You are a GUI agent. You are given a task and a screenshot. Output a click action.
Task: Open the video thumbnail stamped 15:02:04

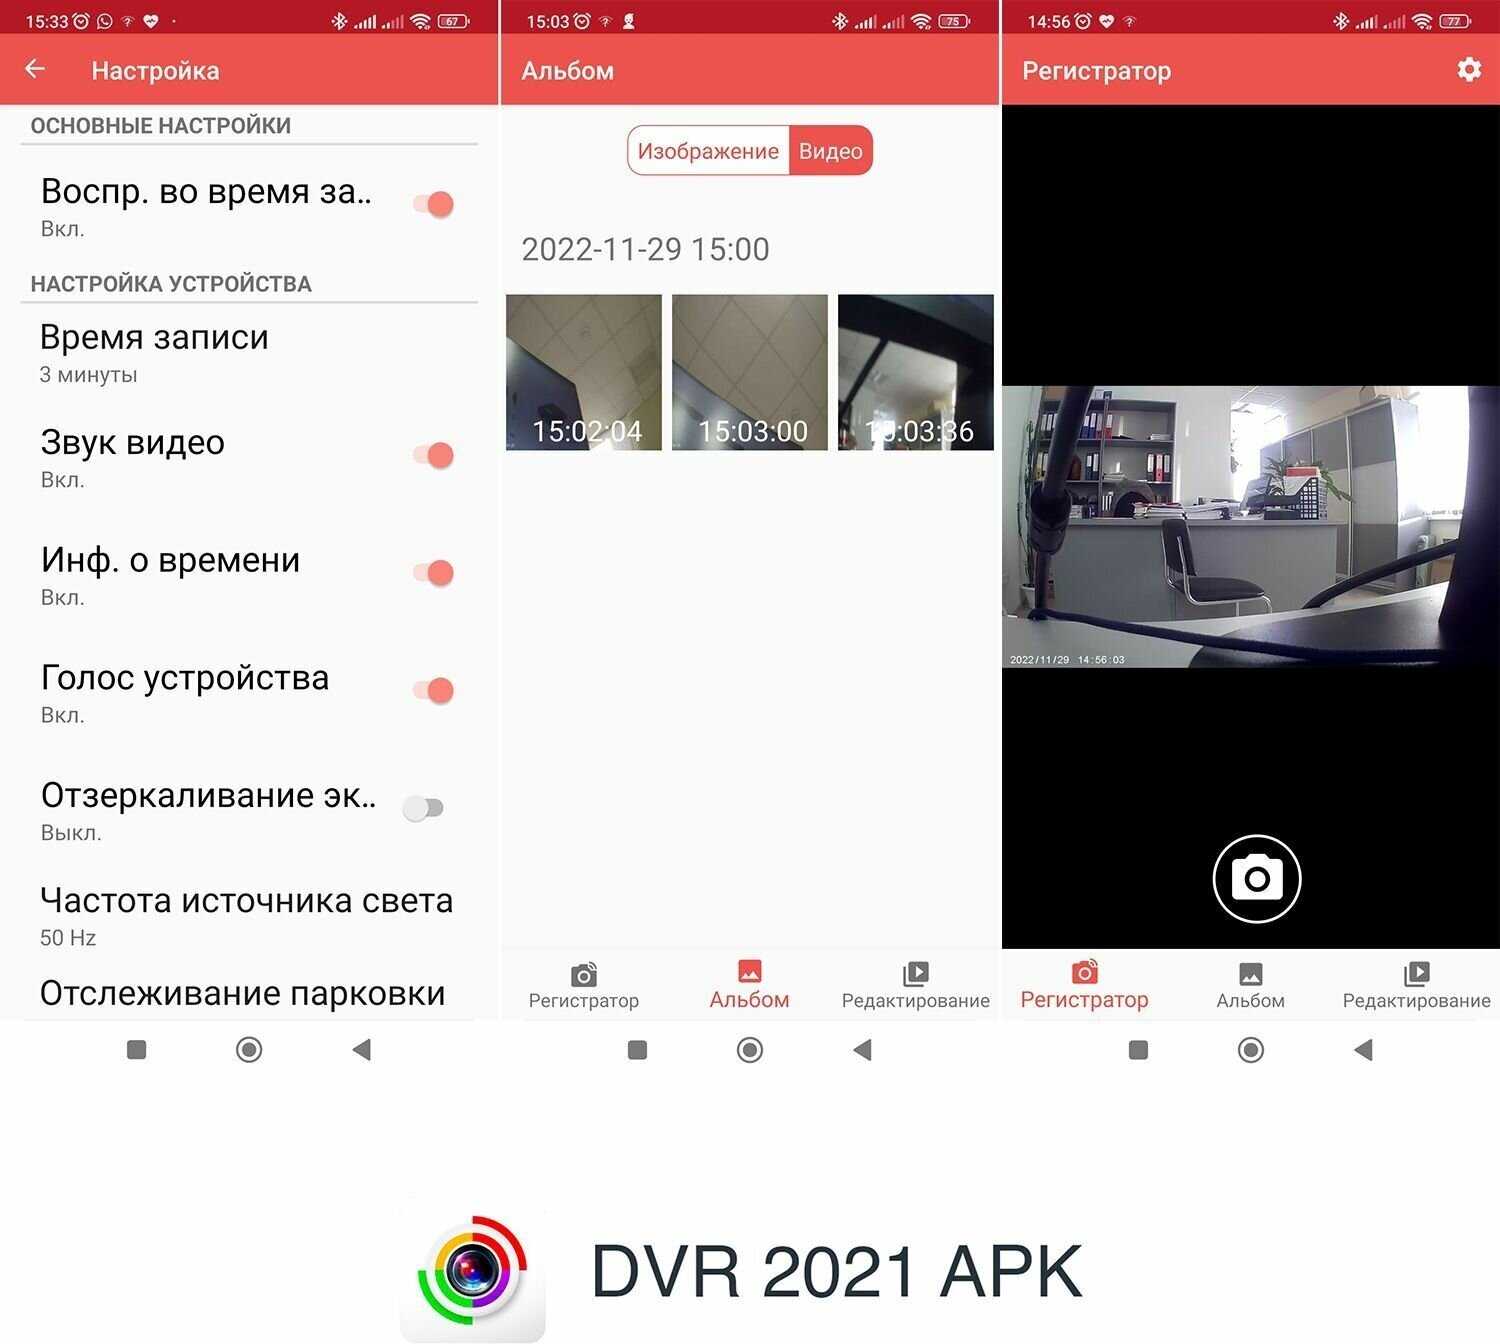[584, 372]
